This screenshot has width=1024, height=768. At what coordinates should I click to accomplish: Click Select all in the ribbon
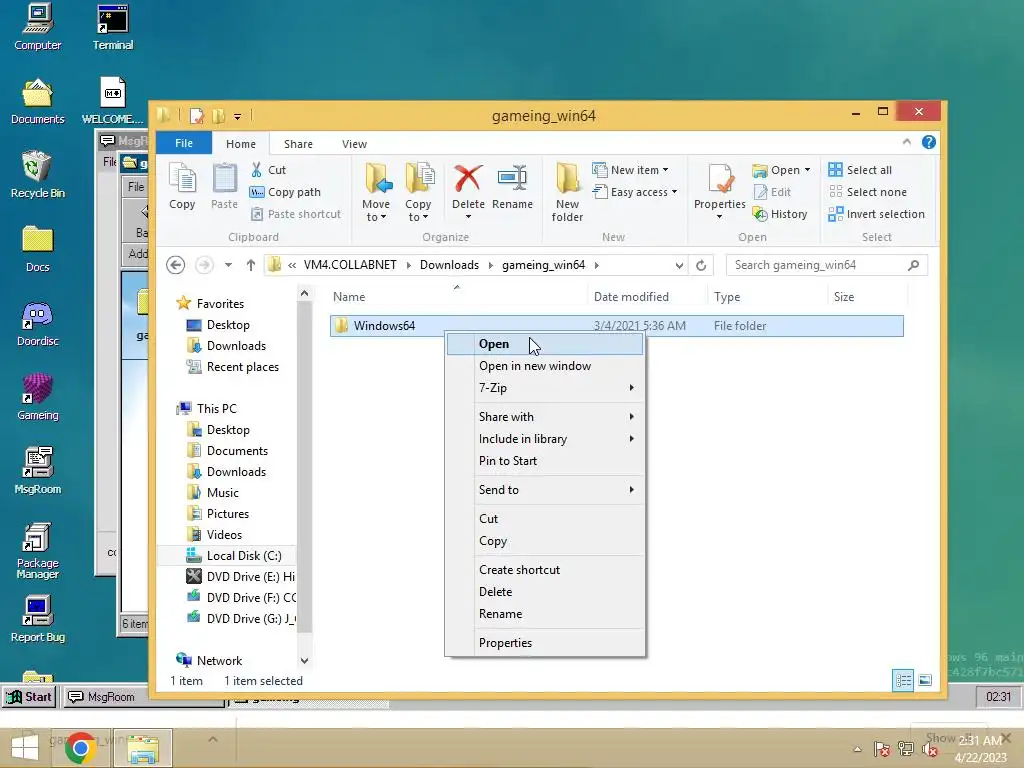pyautogui.click(x=860, y=170)
